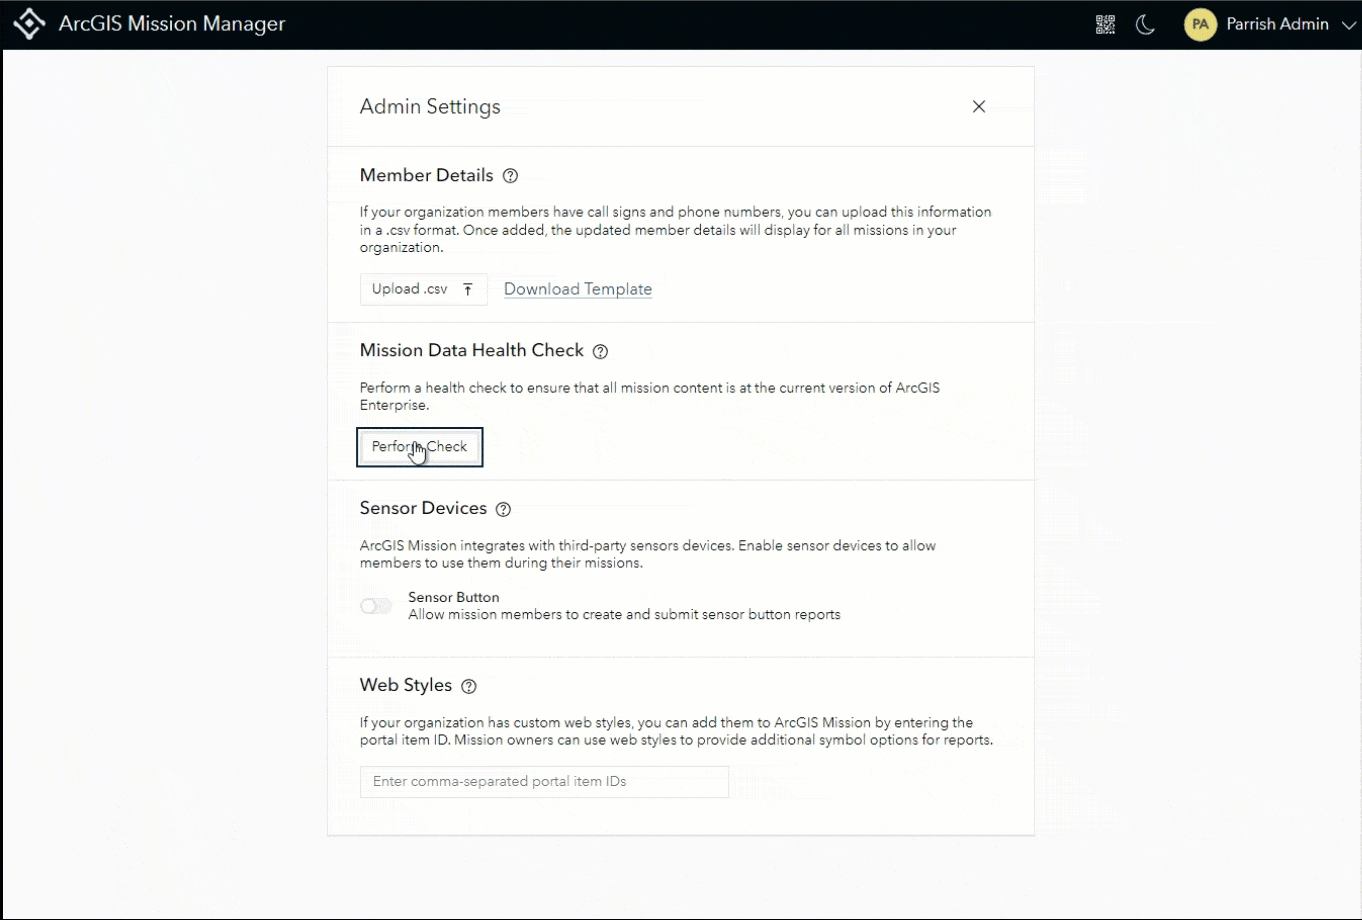Viewport: 1362px width, 920px height.
Task: Click the Mission Data Health Check heading
Action: [x=472, y=351]
